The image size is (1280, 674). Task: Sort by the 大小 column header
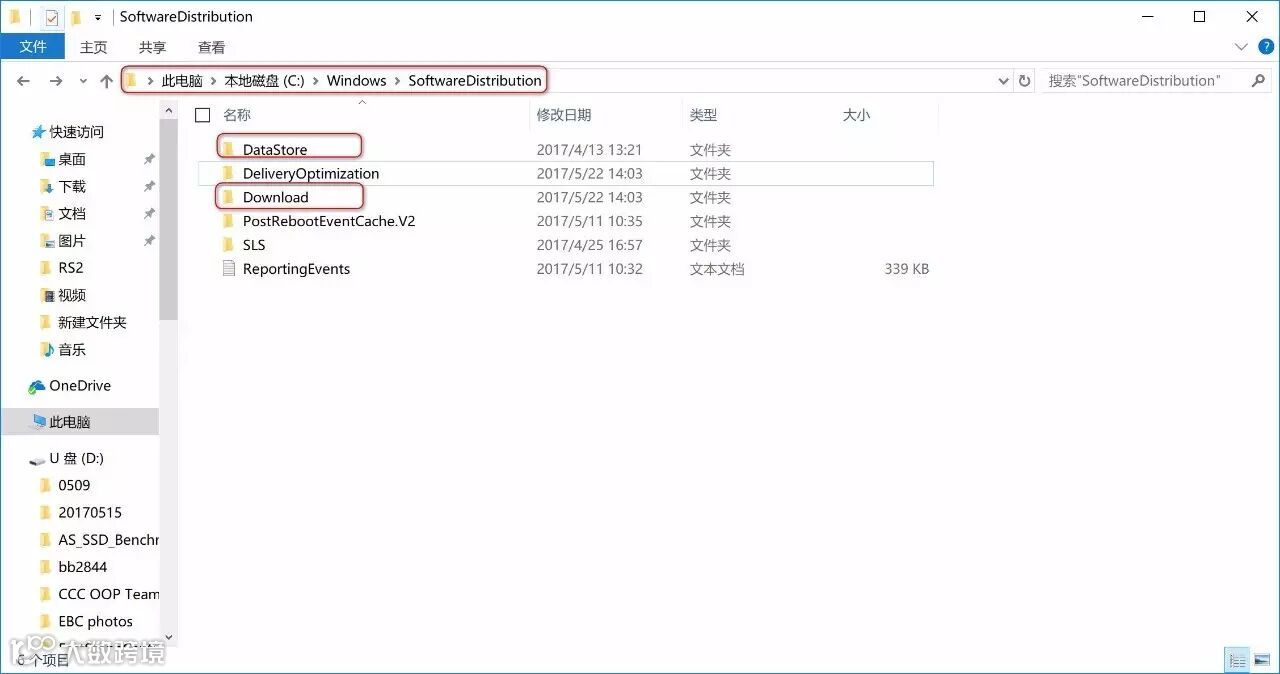tap(856, 115)
